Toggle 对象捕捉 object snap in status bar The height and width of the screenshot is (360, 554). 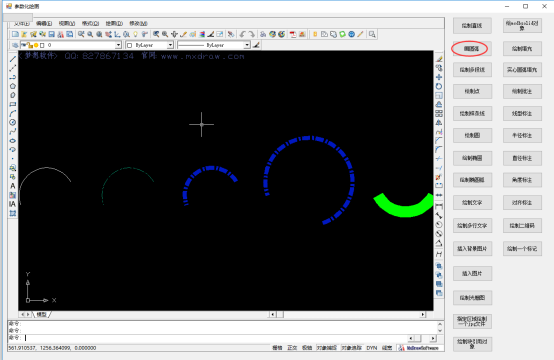(327, 348)
